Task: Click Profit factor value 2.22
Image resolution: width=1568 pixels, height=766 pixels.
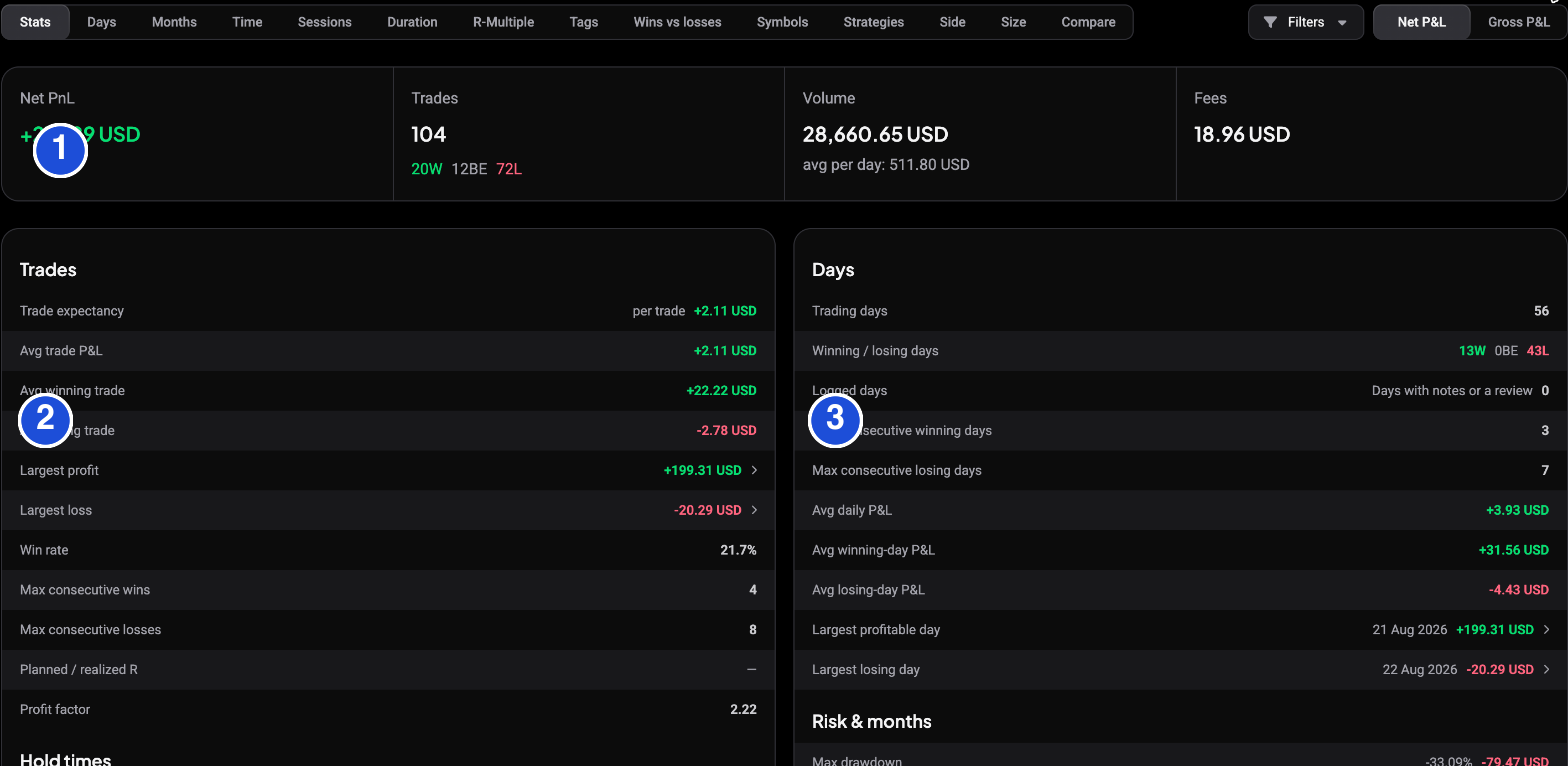Action: [743, 710]
